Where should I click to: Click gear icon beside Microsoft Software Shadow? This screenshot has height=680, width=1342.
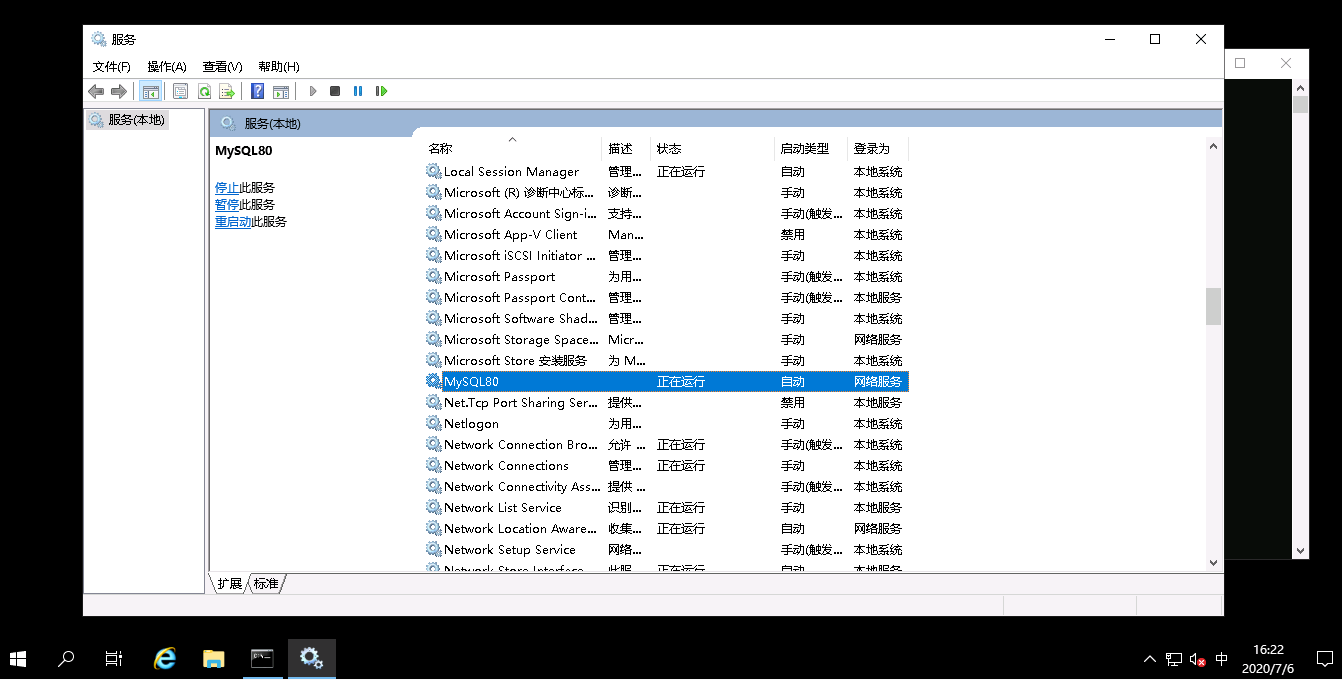[x=433, y=318]
